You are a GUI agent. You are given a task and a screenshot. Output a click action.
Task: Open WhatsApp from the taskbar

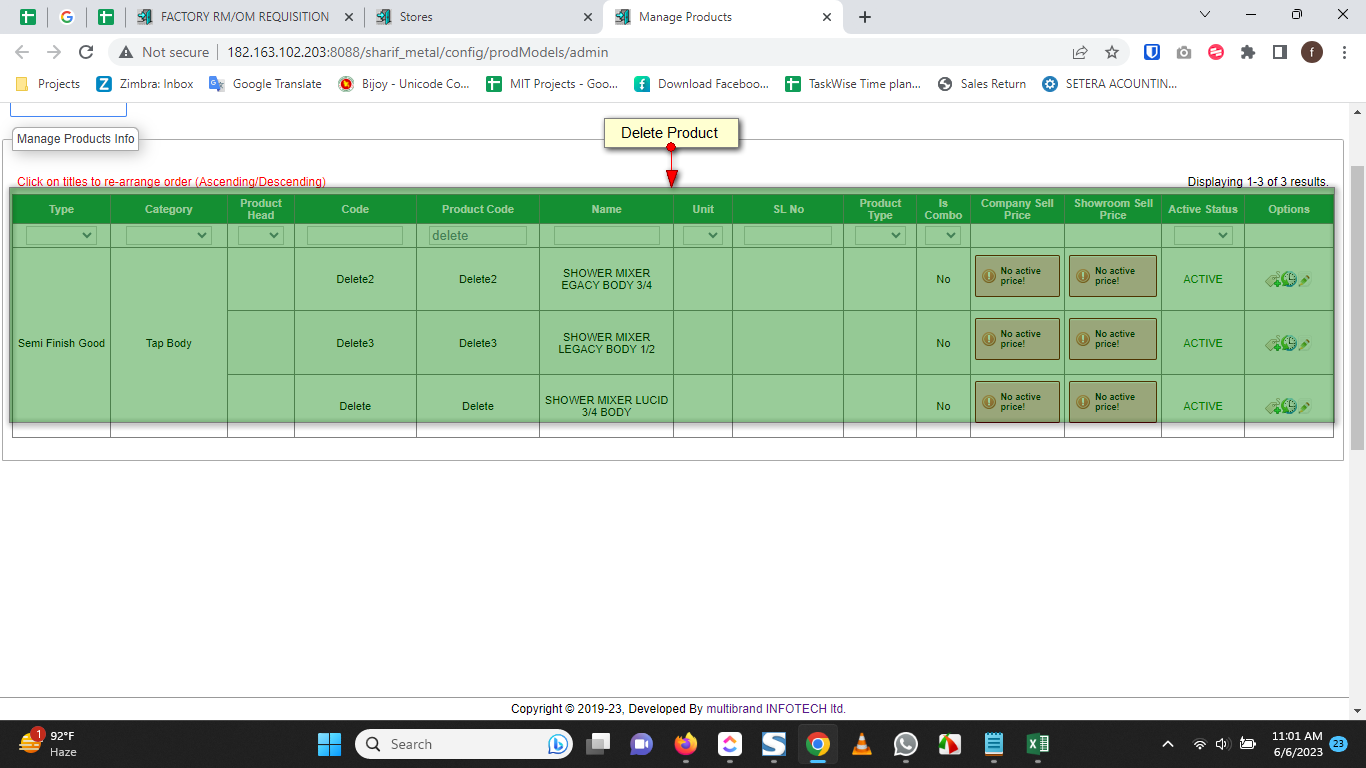pyautogui.click(x=905, y=744)
